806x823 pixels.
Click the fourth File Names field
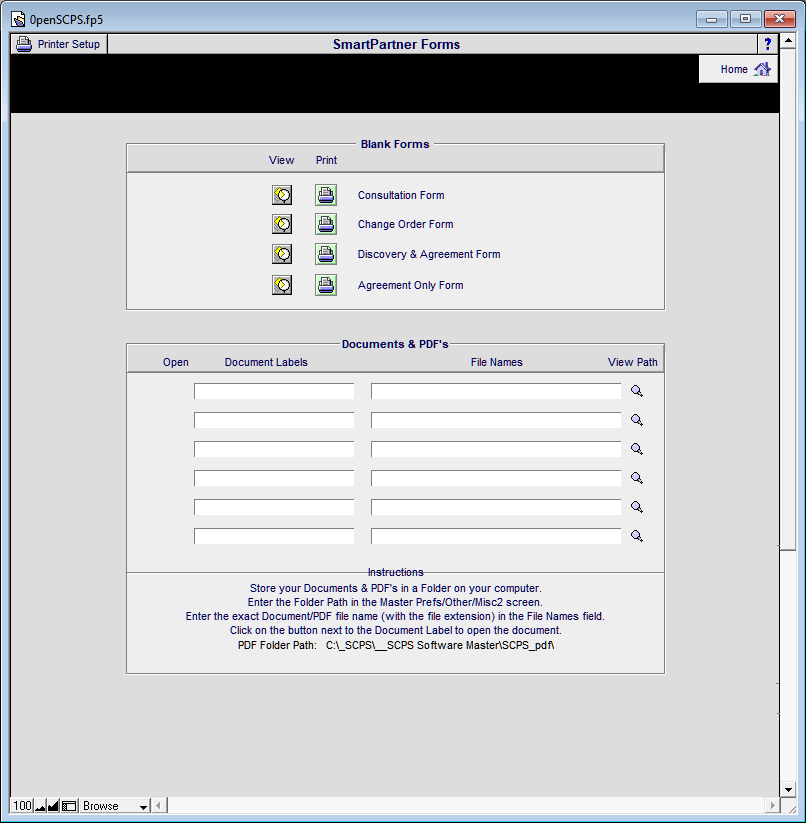(x=496, y=478)
